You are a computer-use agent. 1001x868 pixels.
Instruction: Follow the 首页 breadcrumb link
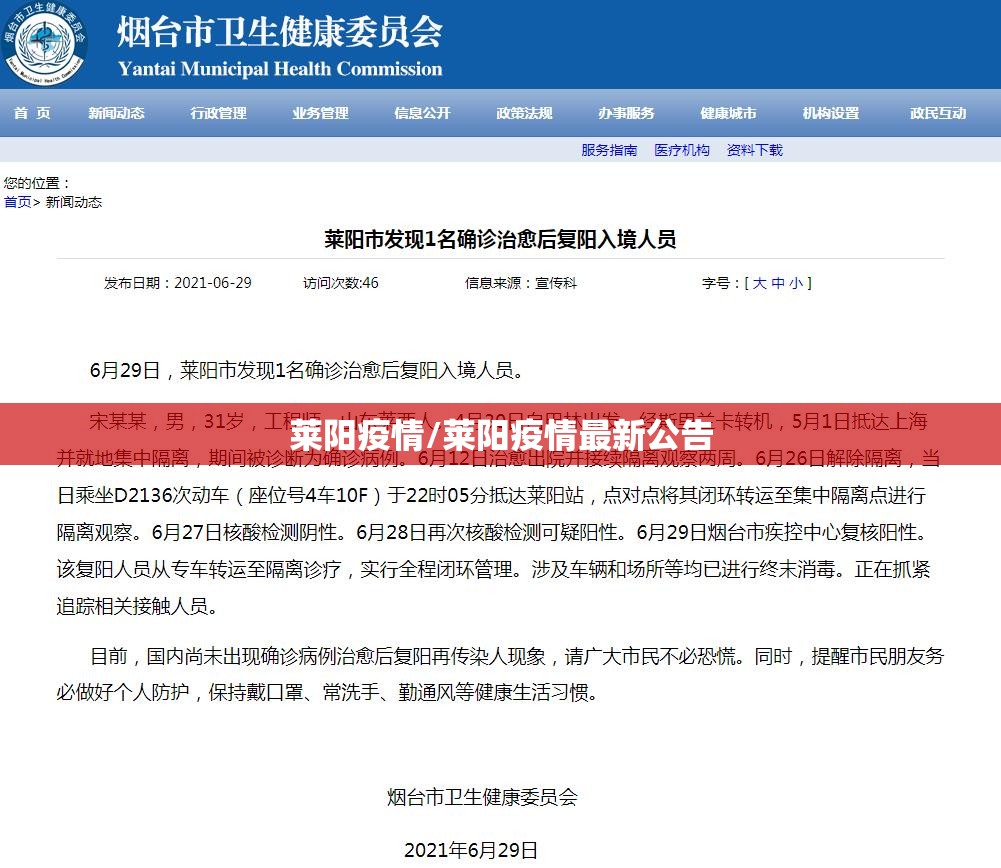point(17,202)
